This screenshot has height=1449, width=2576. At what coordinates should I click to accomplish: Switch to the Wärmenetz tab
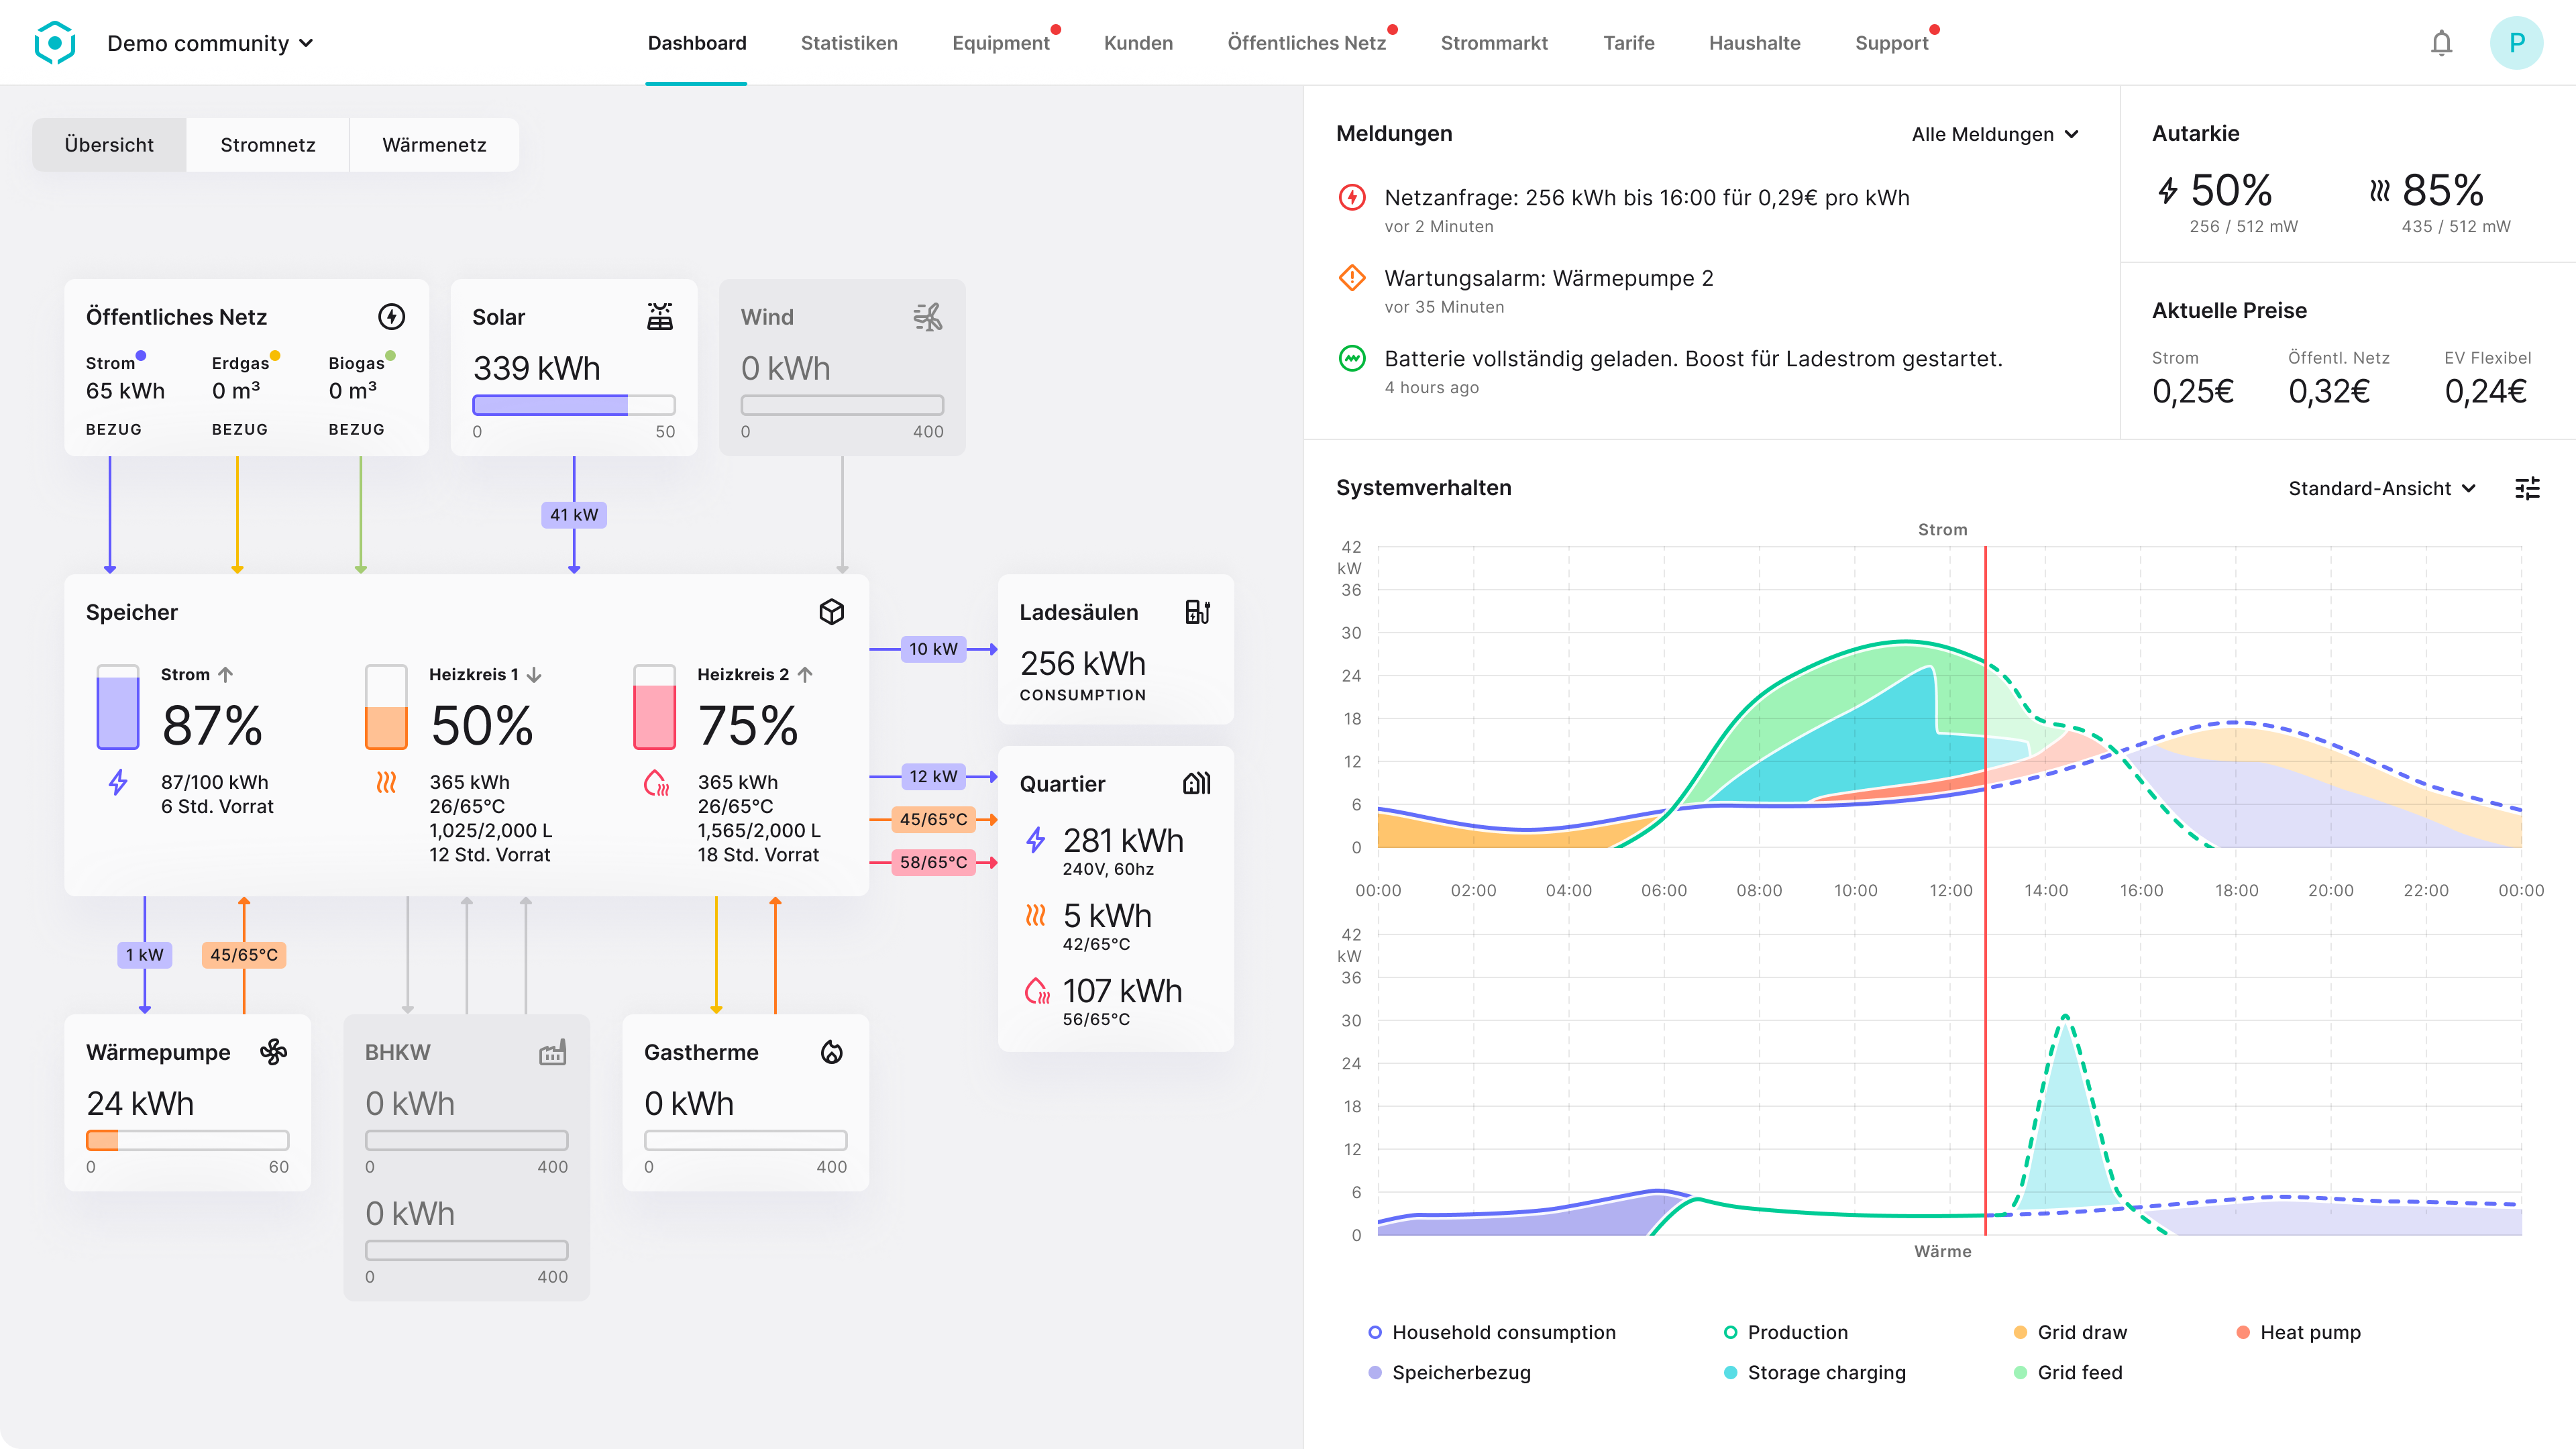click(x=434, y=144)
